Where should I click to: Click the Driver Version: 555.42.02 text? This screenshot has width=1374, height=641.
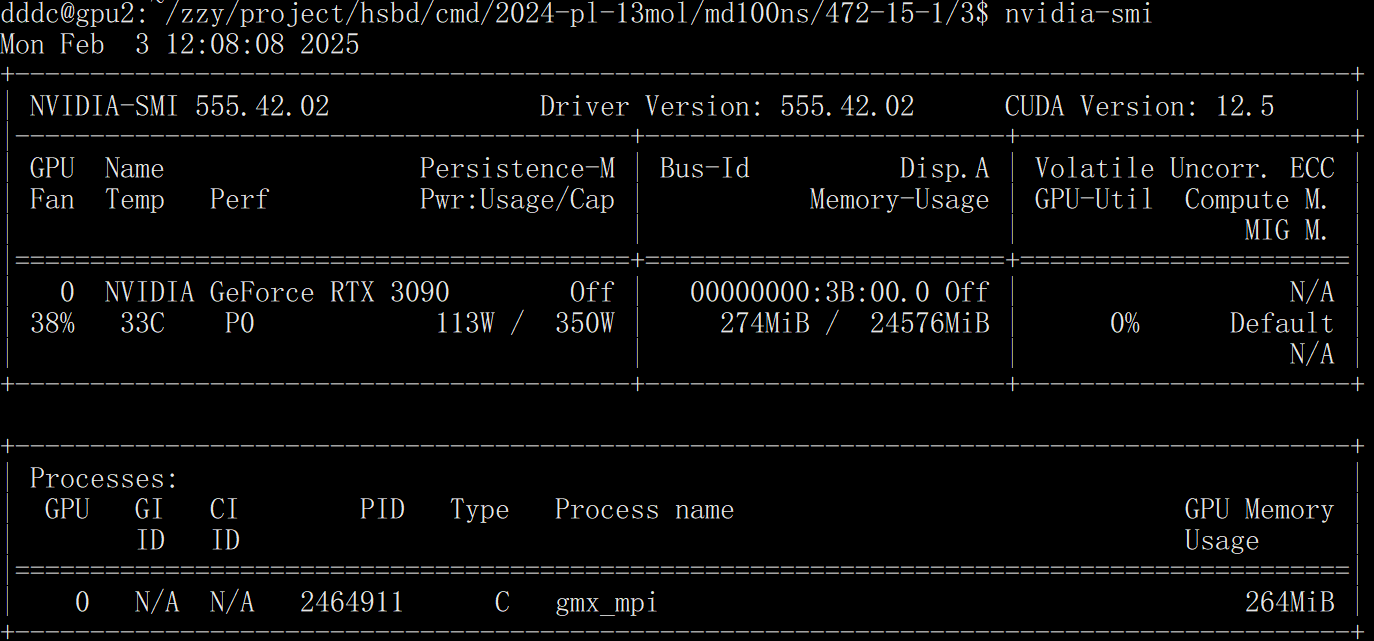coord(727,107)
